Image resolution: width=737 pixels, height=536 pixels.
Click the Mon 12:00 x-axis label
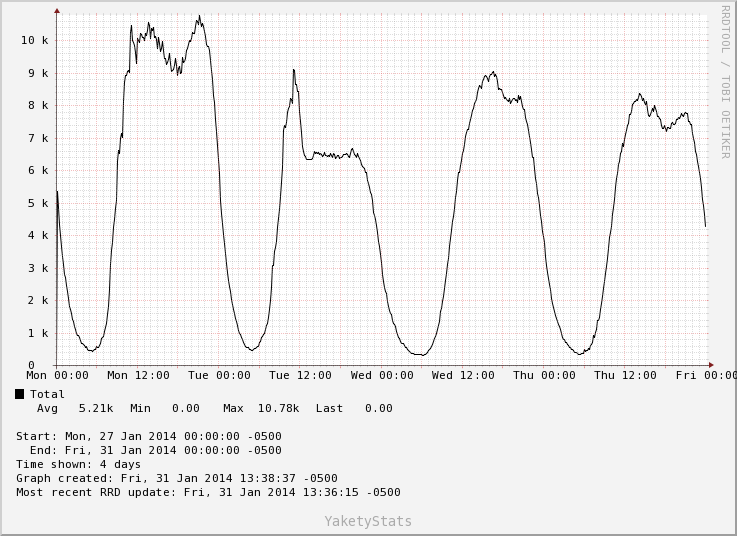[138, 376]
